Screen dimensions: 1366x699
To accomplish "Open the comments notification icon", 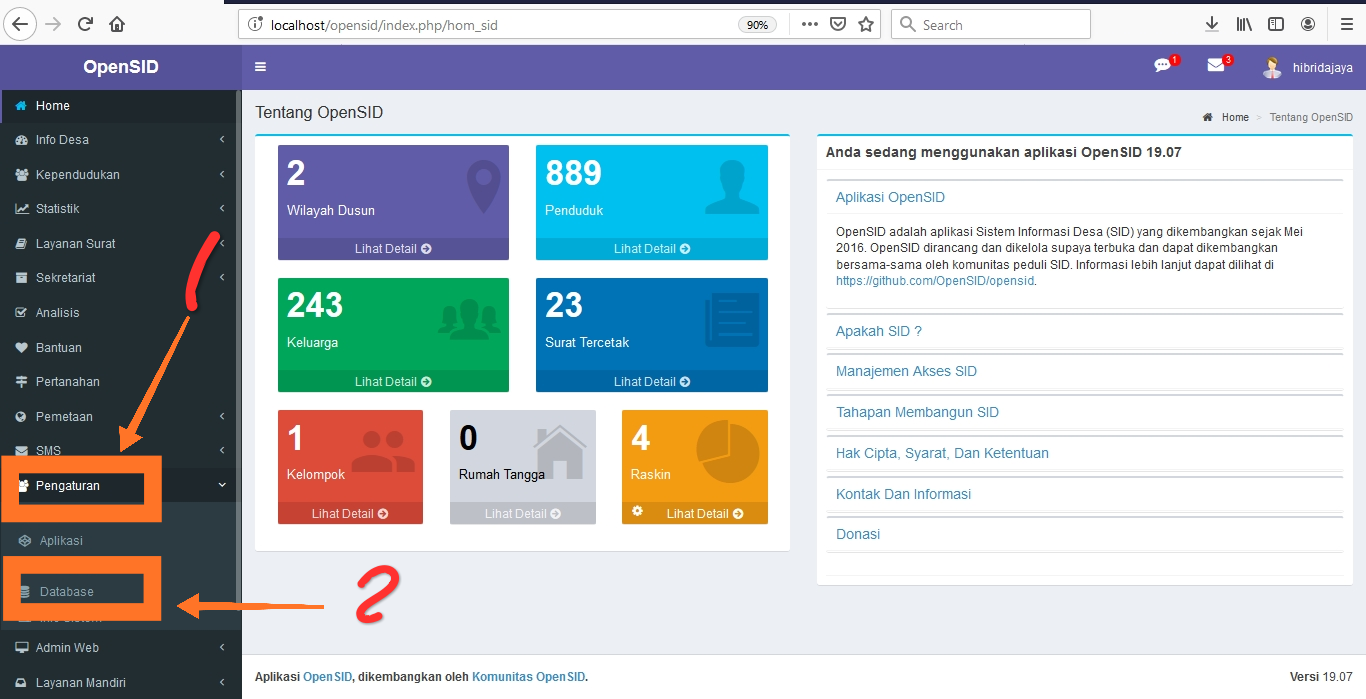I will (1162, 66).
